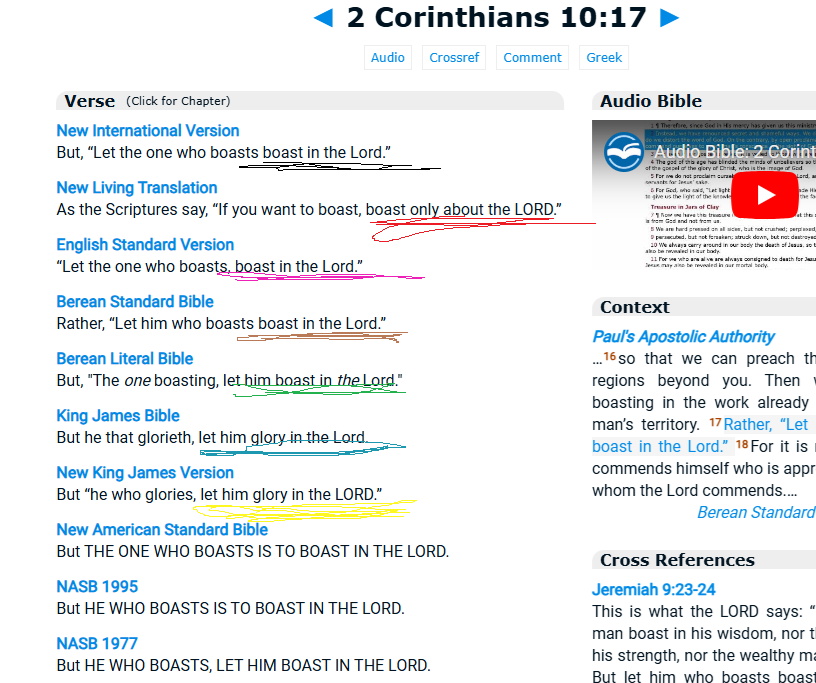816x683 pixels.
Task: Select the New Living Translation heading
Action: (x=136, y=187)
